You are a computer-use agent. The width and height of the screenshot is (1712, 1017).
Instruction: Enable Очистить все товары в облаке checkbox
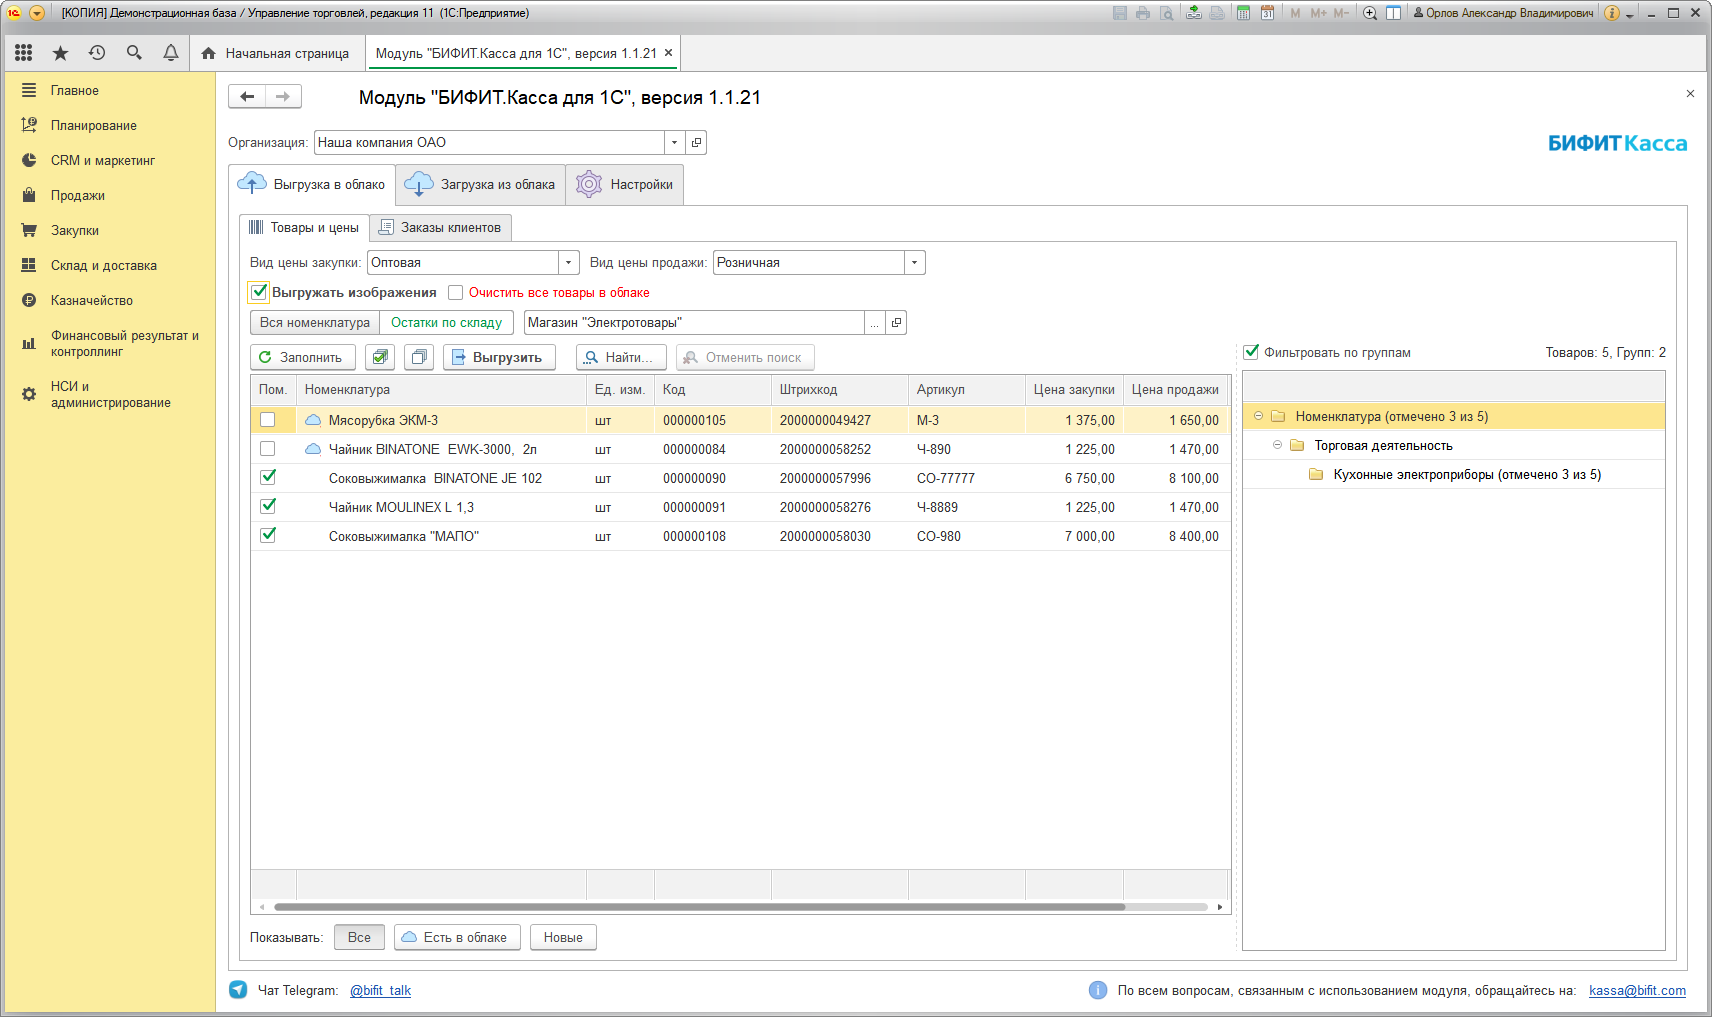point(456,293)
